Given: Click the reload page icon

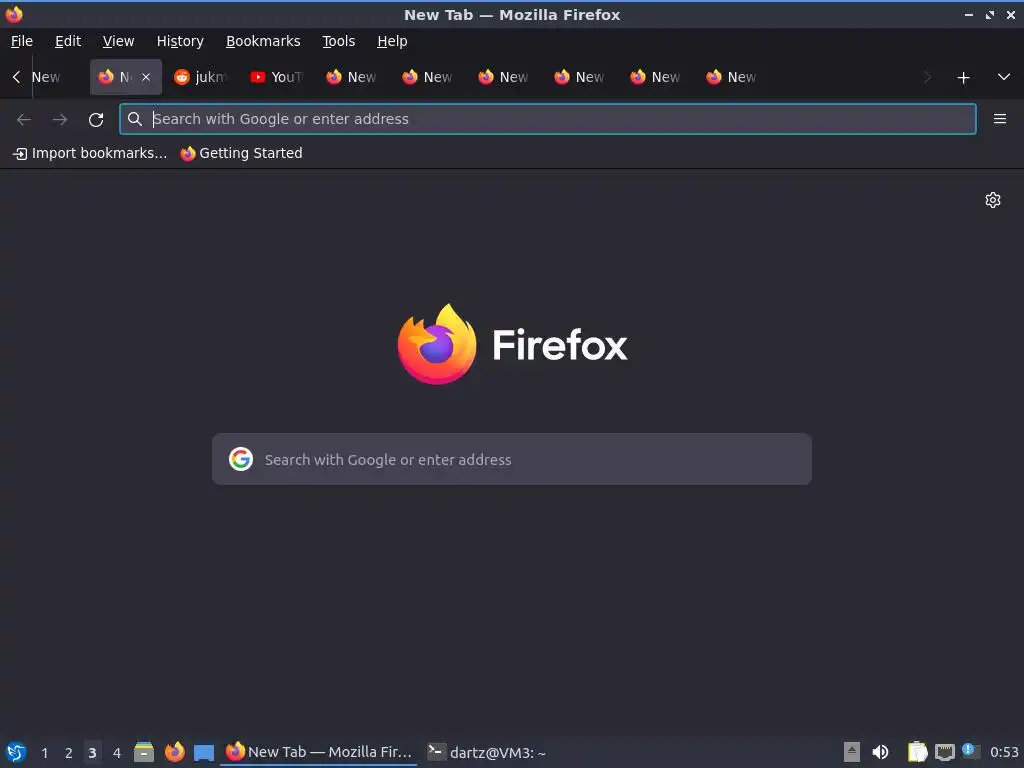Looking at the screenshot, I should [96, 120].
